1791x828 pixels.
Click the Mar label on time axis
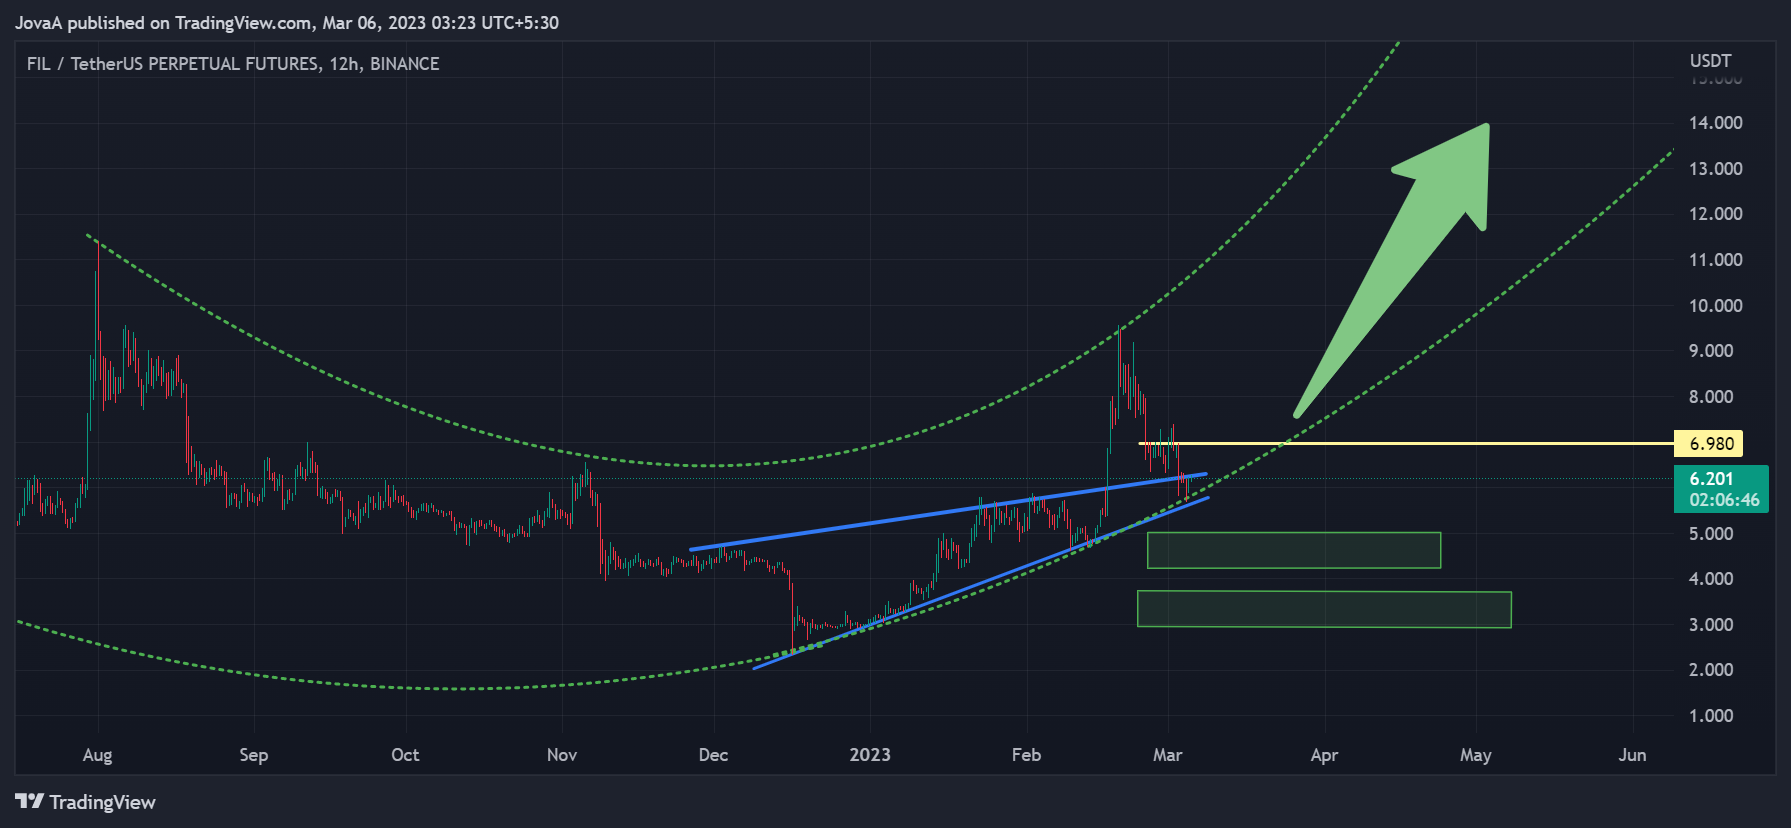point(1167,755)
